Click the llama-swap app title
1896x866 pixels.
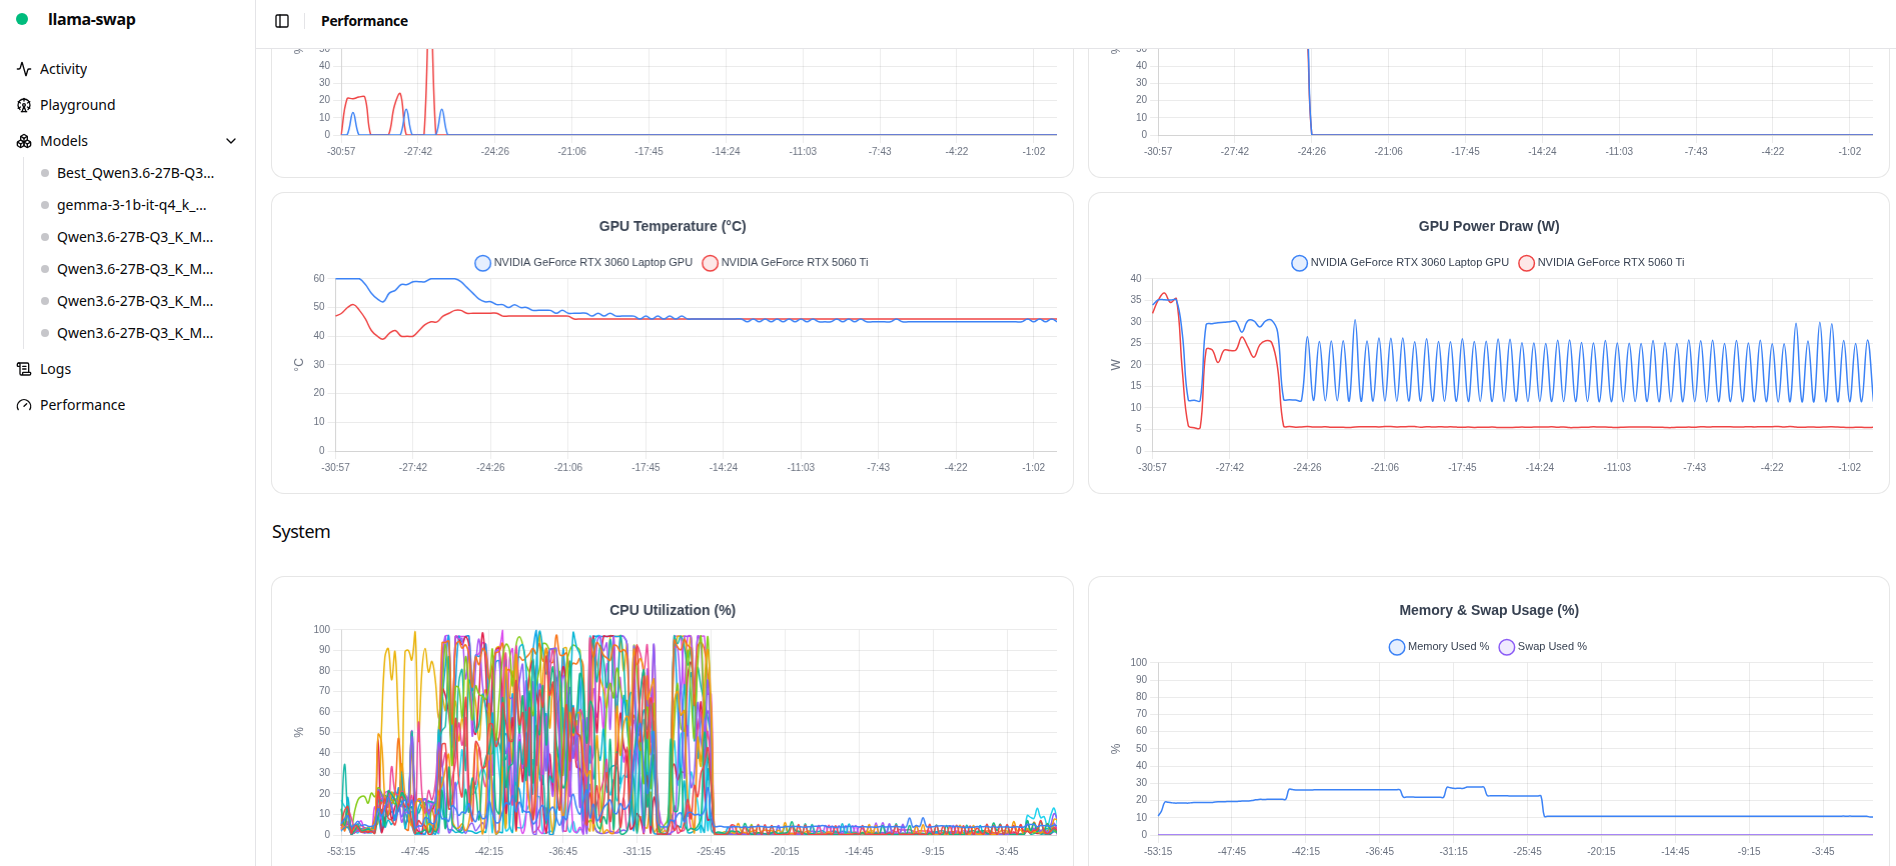[x=92, y=19]
